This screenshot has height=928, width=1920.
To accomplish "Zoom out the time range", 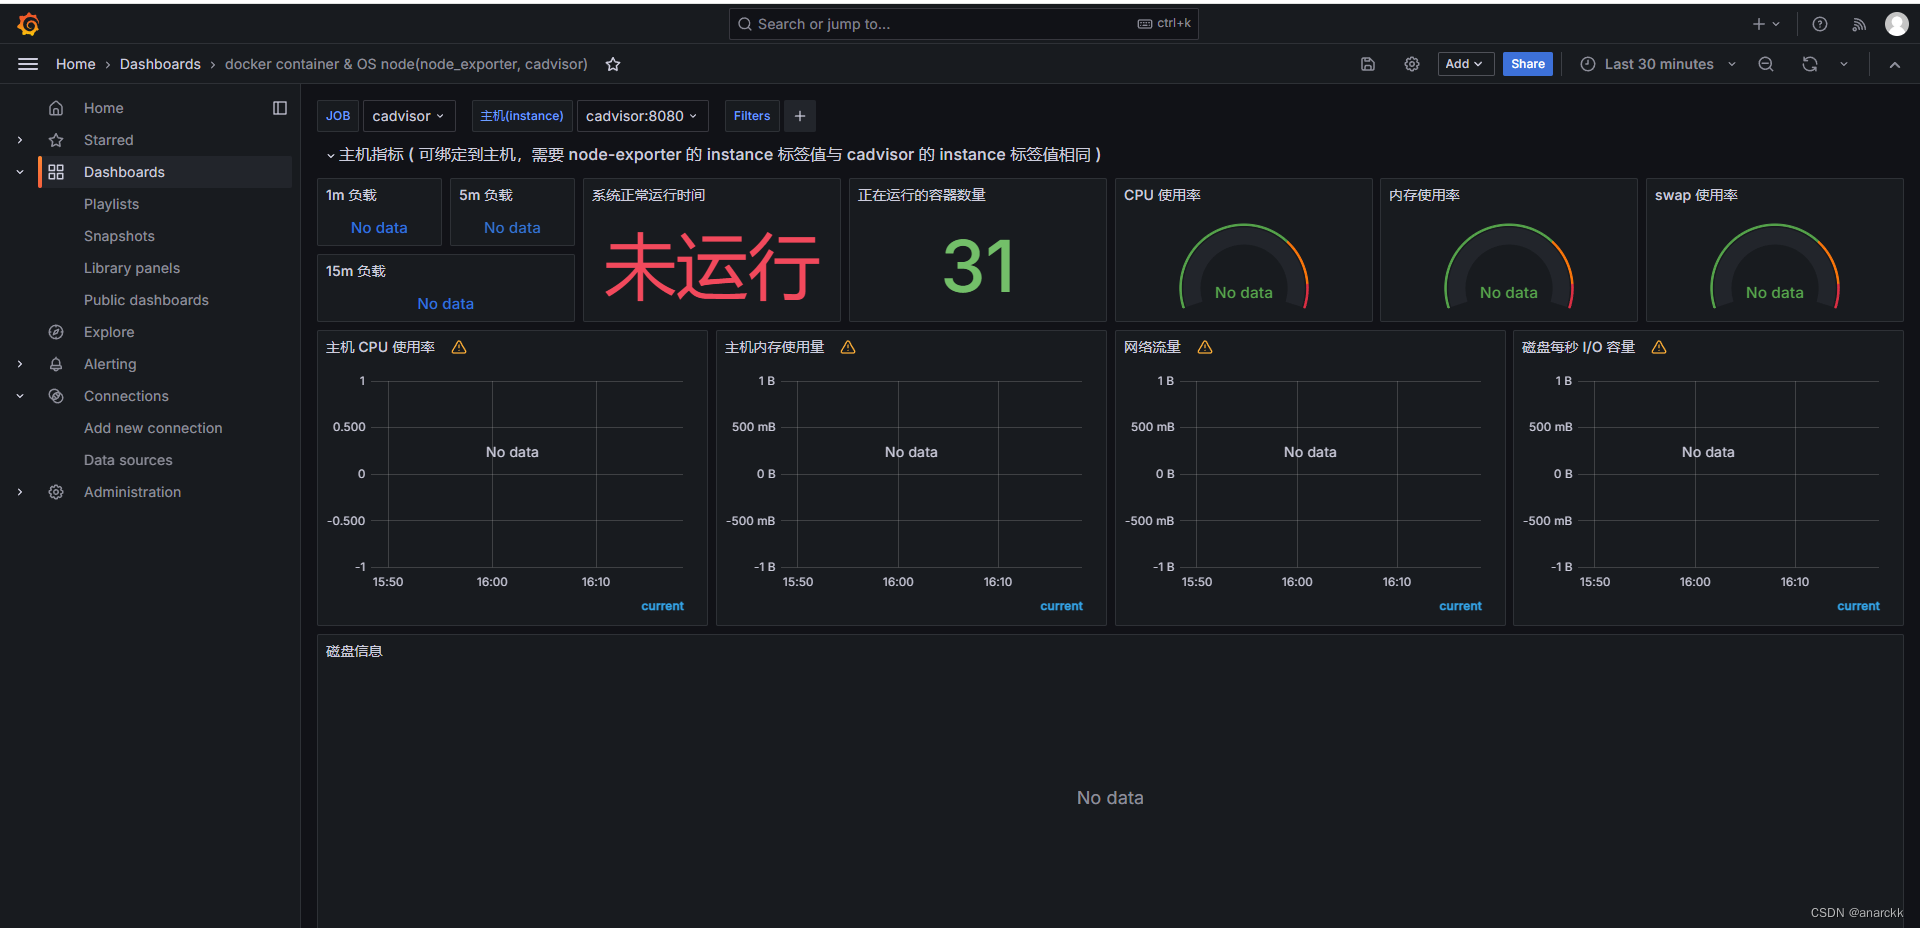I will tap(1766, 64).
